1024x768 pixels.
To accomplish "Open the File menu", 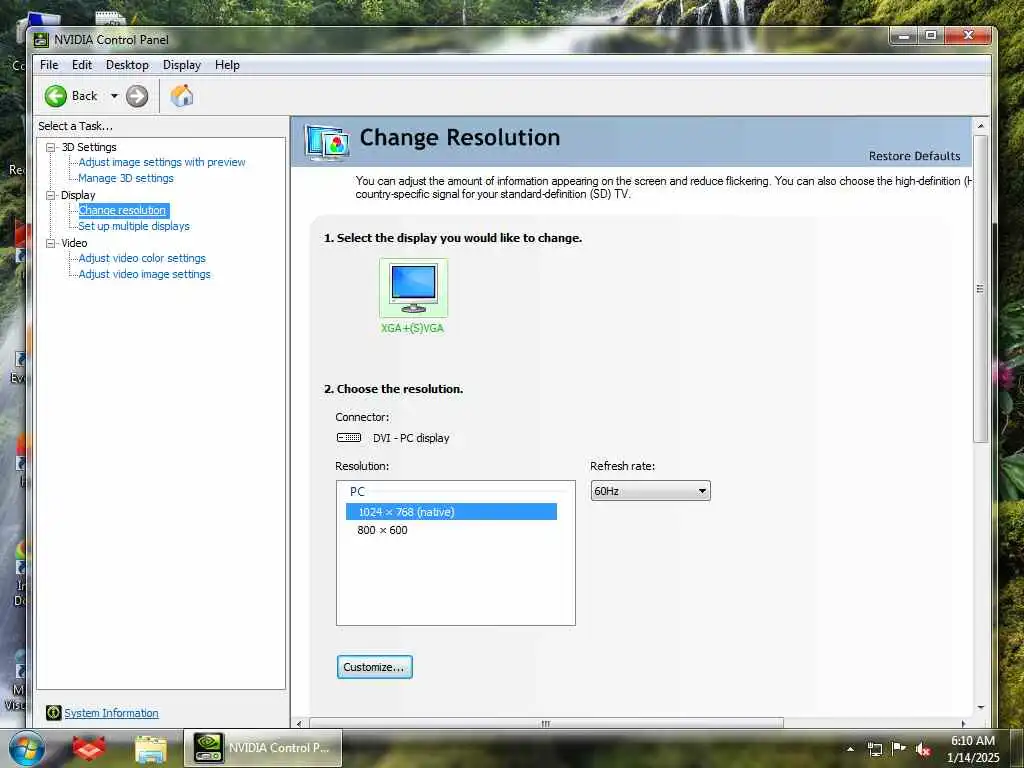I will 49,65.
